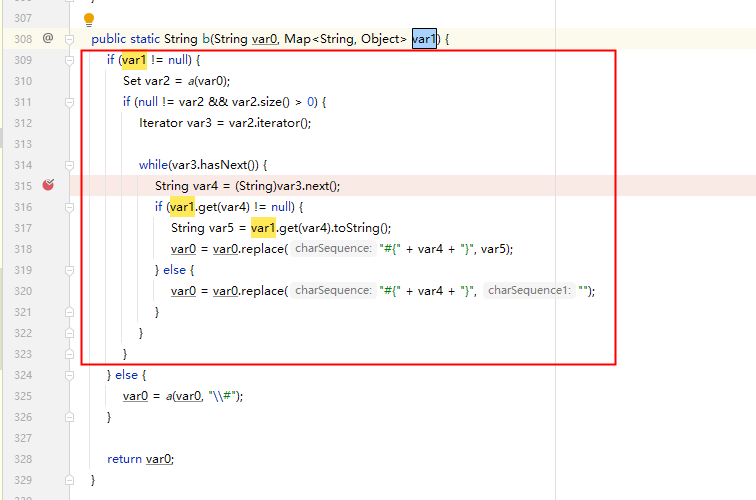This screenshot has width=756, height=500.
Task: Click var3.hasNext() in the while condition
Action: pos(215,165)
